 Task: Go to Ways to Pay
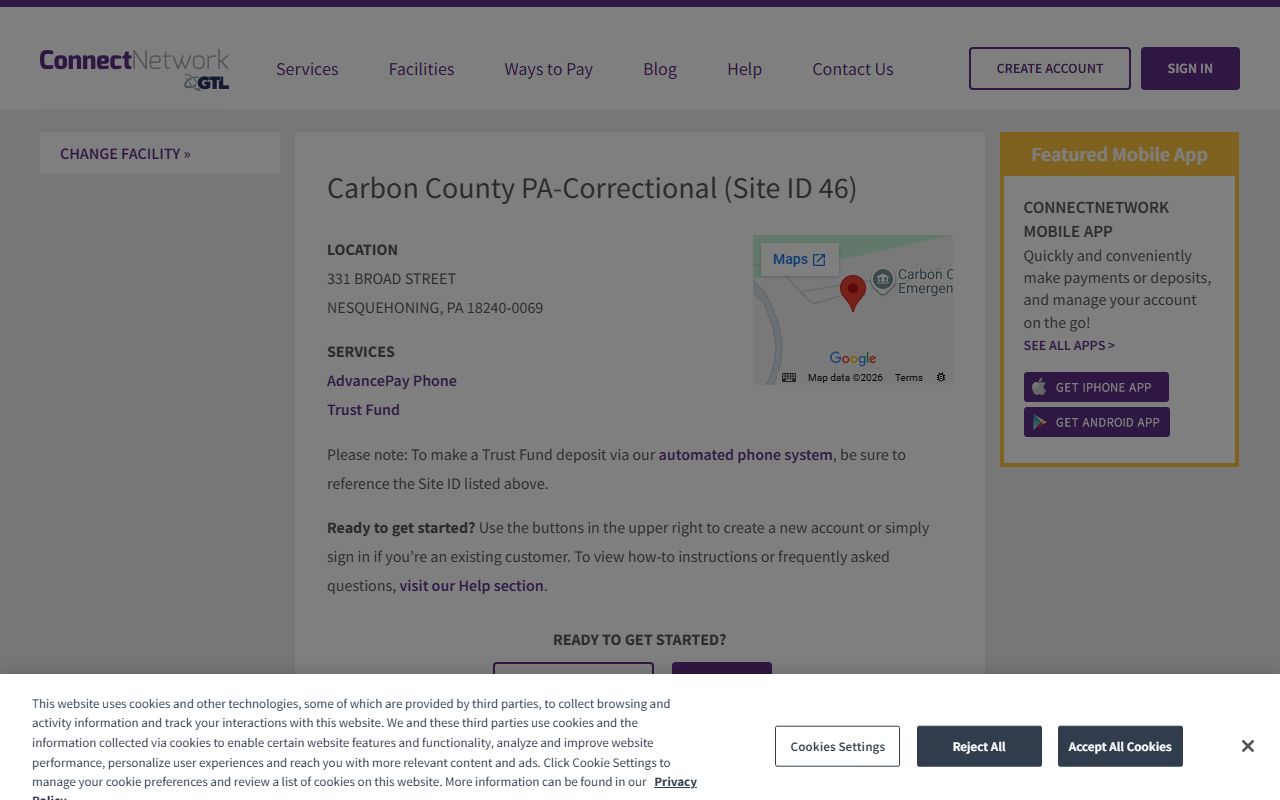coord(548,69)
